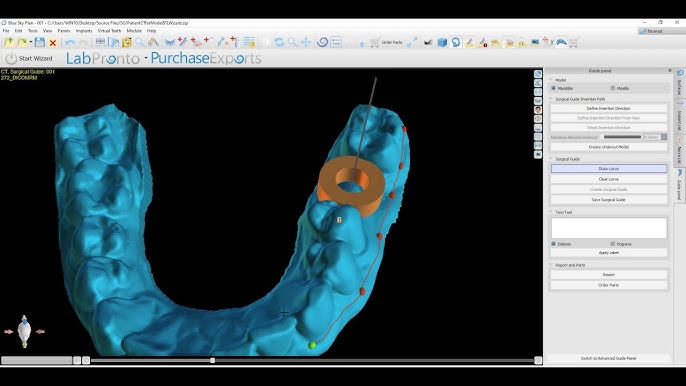Collapse the Model section
The image size is (686, 386).
[551, 80]
